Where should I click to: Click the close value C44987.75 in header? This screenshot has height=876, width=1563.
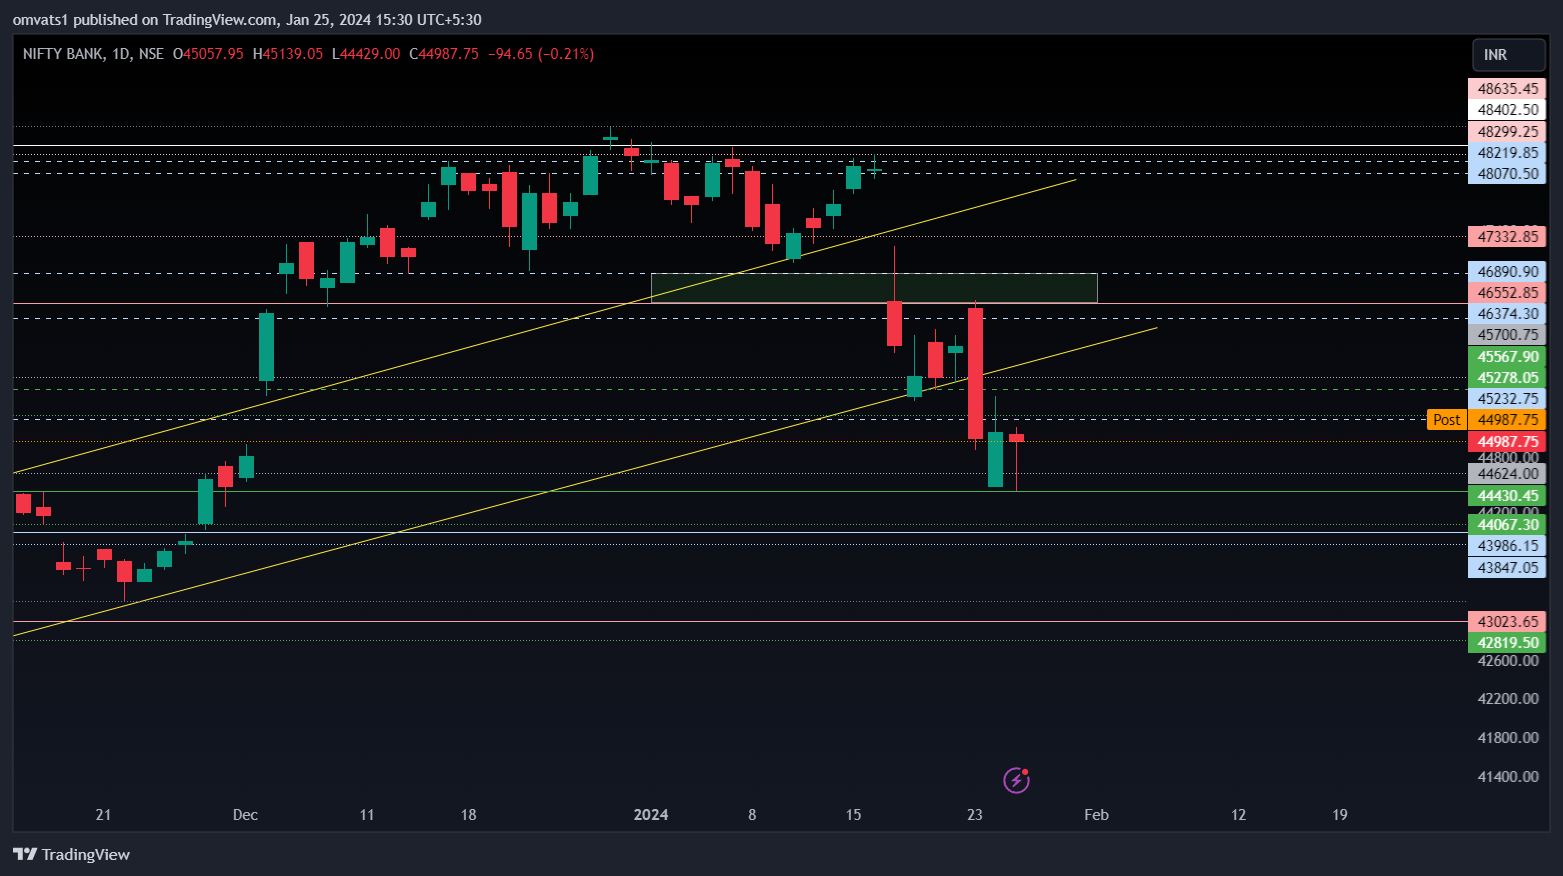(444, 54)
